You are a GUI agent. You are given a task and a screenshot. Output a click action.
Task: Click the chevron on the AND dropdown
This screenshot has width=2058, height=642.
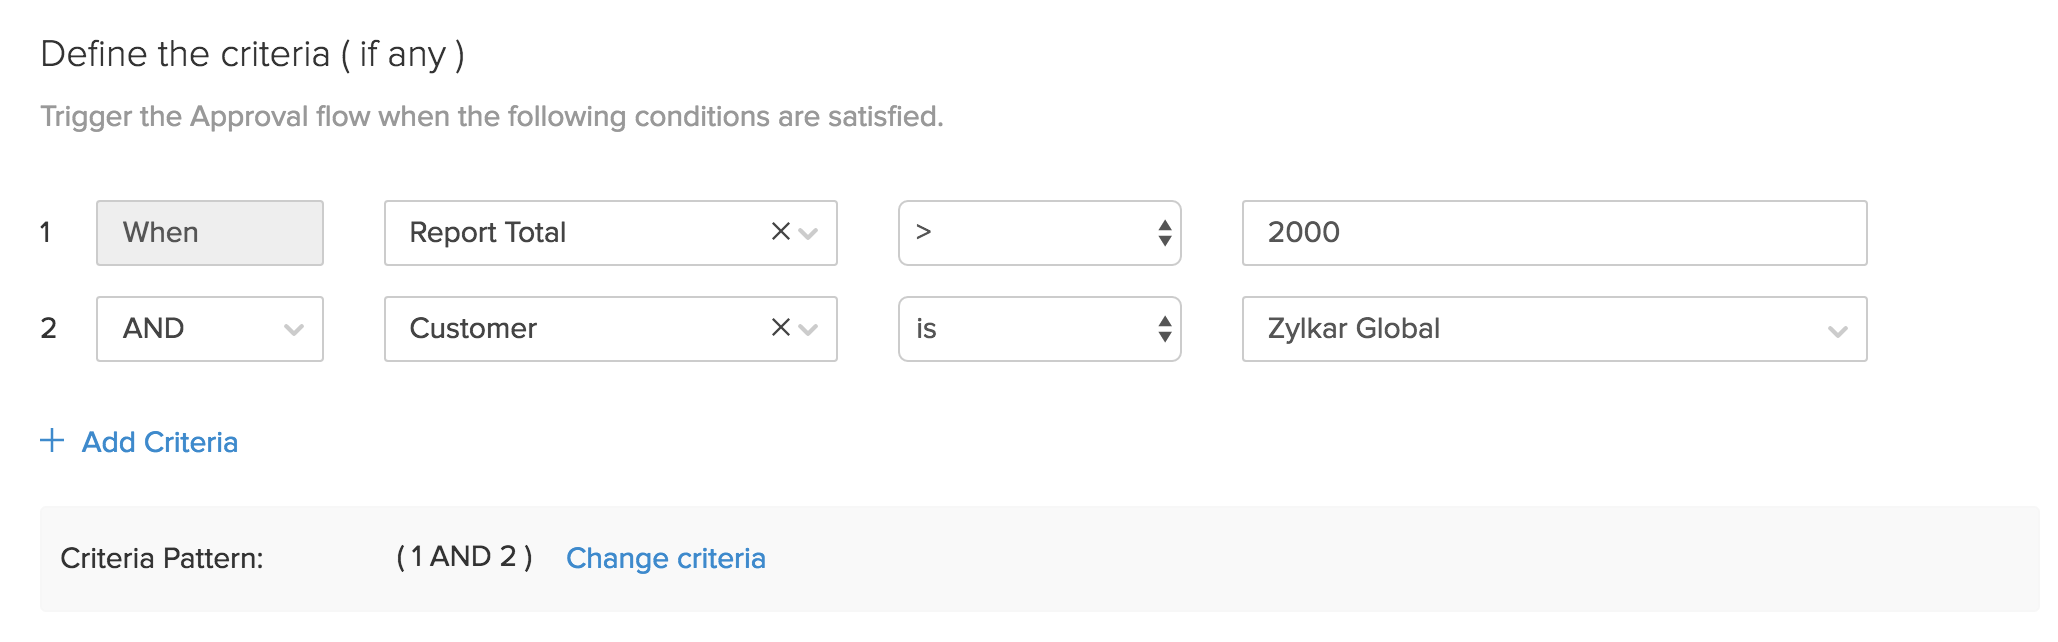coord(293,330)
